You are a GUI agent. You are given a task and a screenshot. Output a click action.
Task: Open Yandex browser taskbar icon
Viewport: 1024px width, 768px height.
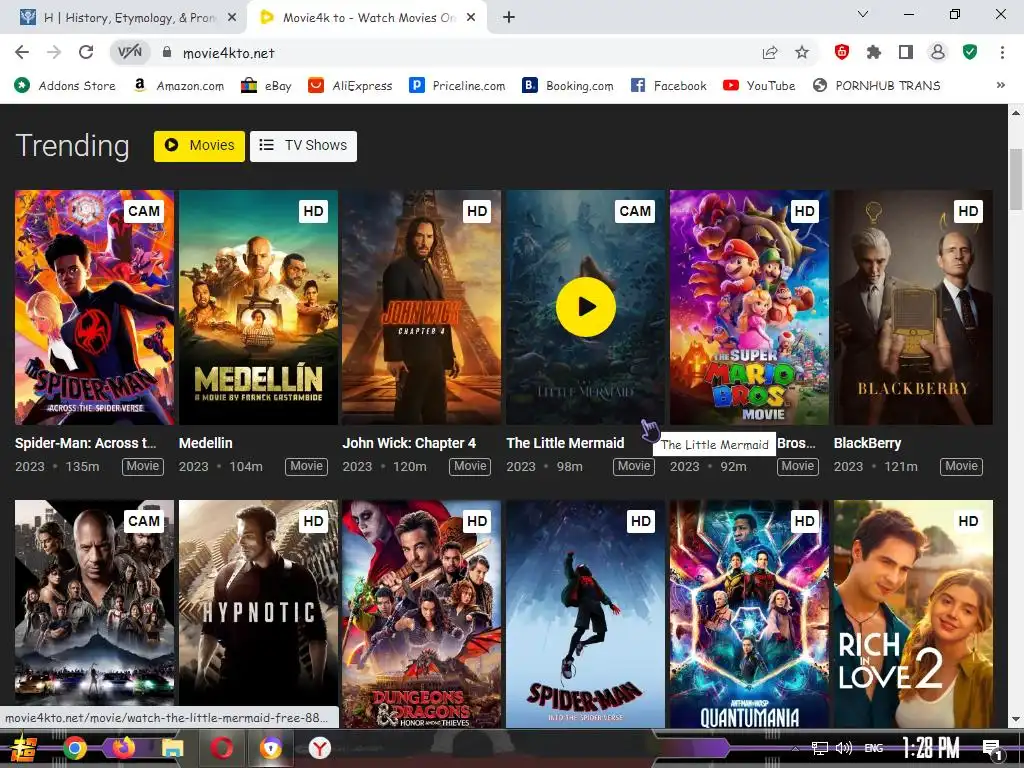319,748
